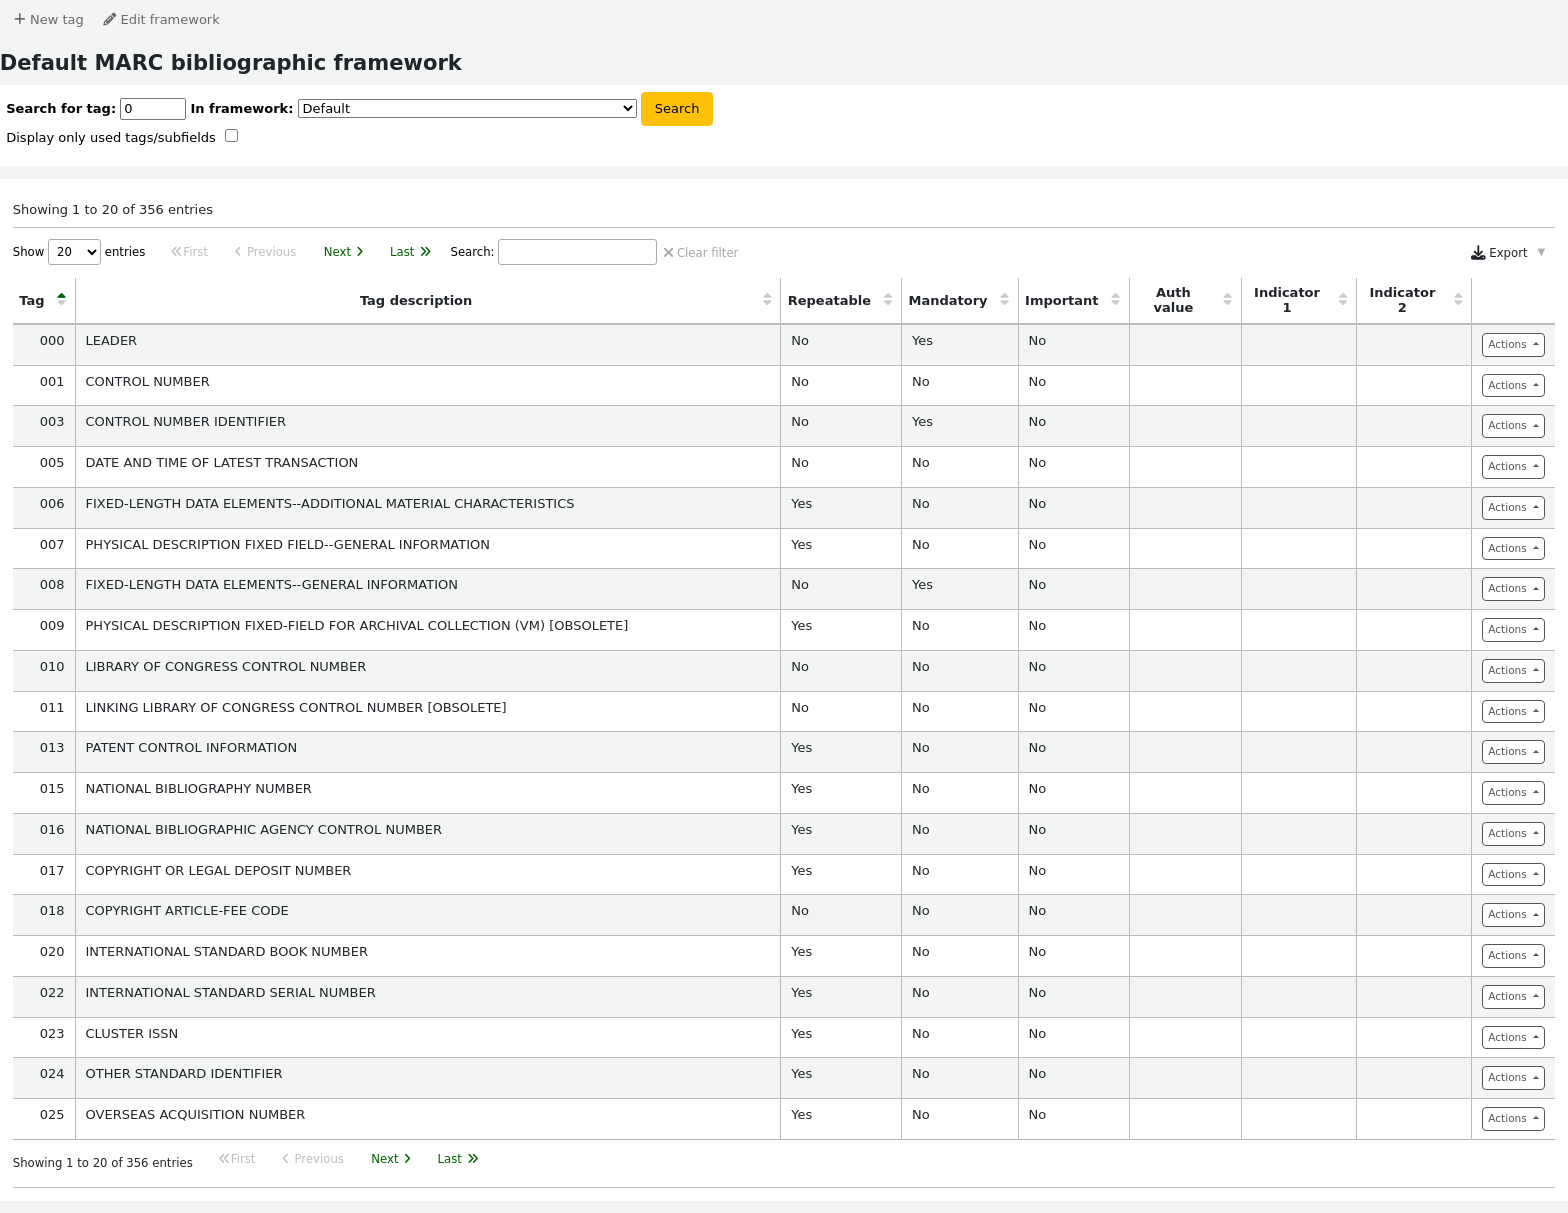This screenshot has height=1213, width=1568.
Task: Sort by Repeatable column arrows
Action: coord(887,300)
